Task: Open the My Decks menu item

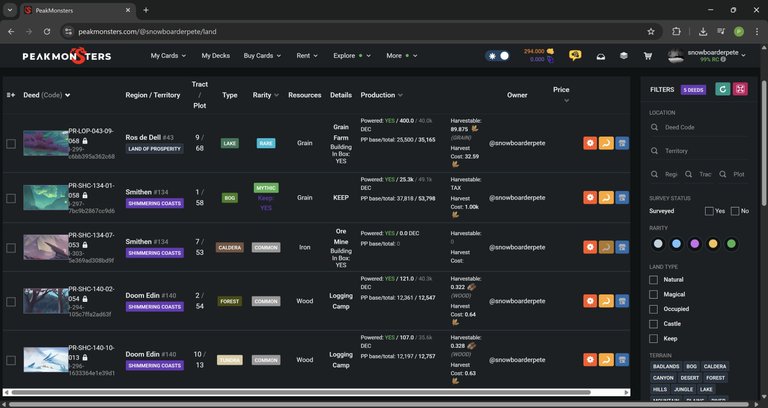Action: [x=216, y=56]
